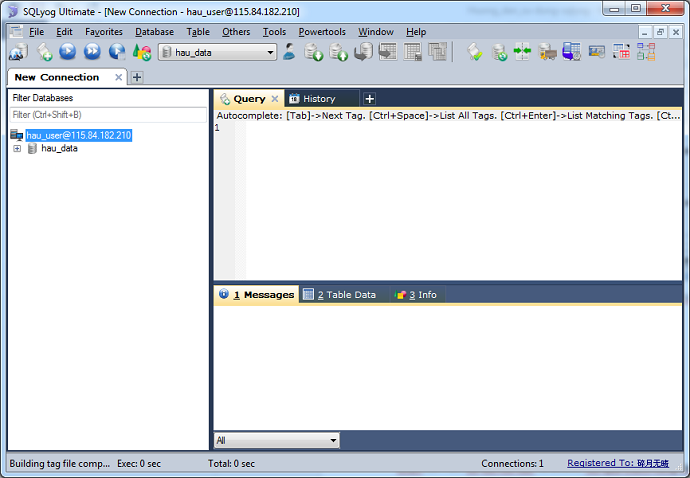690x478 pixels.
Task: Click inside the query editor line 1
Action: pyautogui.click(x=463, y=128)
